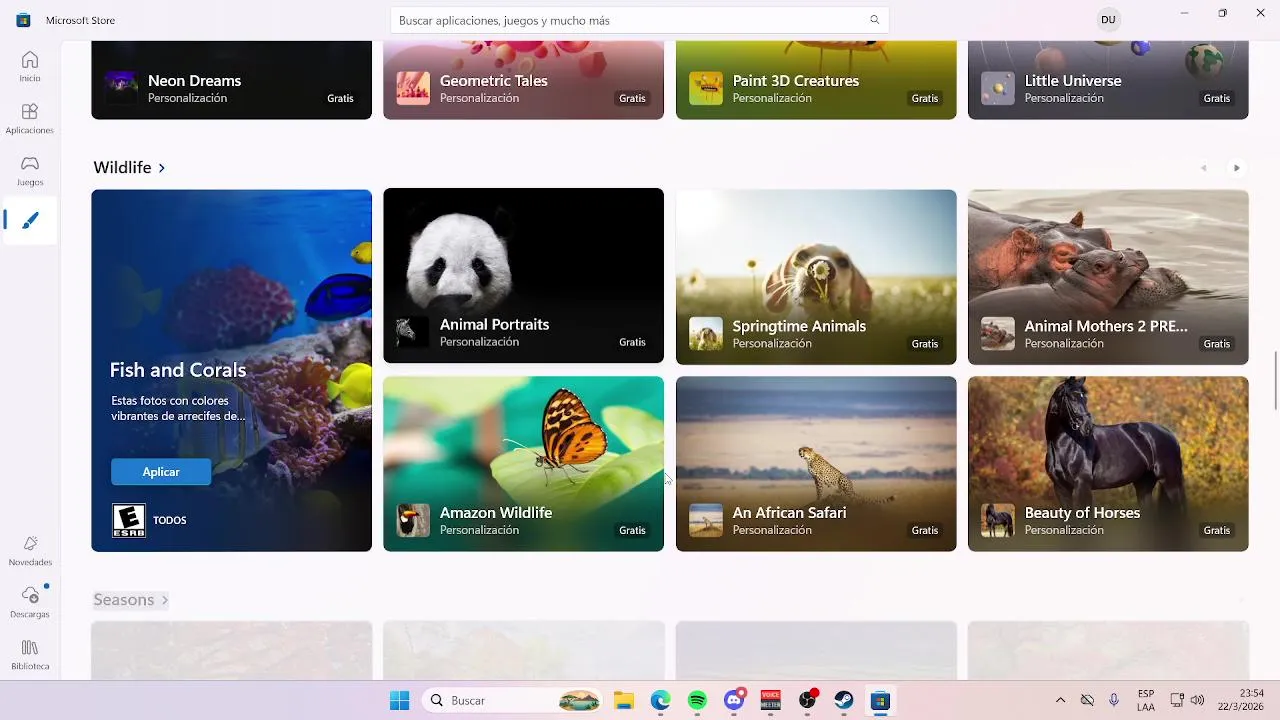This screenshot has height=720, width=1280.
Task: Open Novedades in the sidebar
Action: [x=30, y=551]
